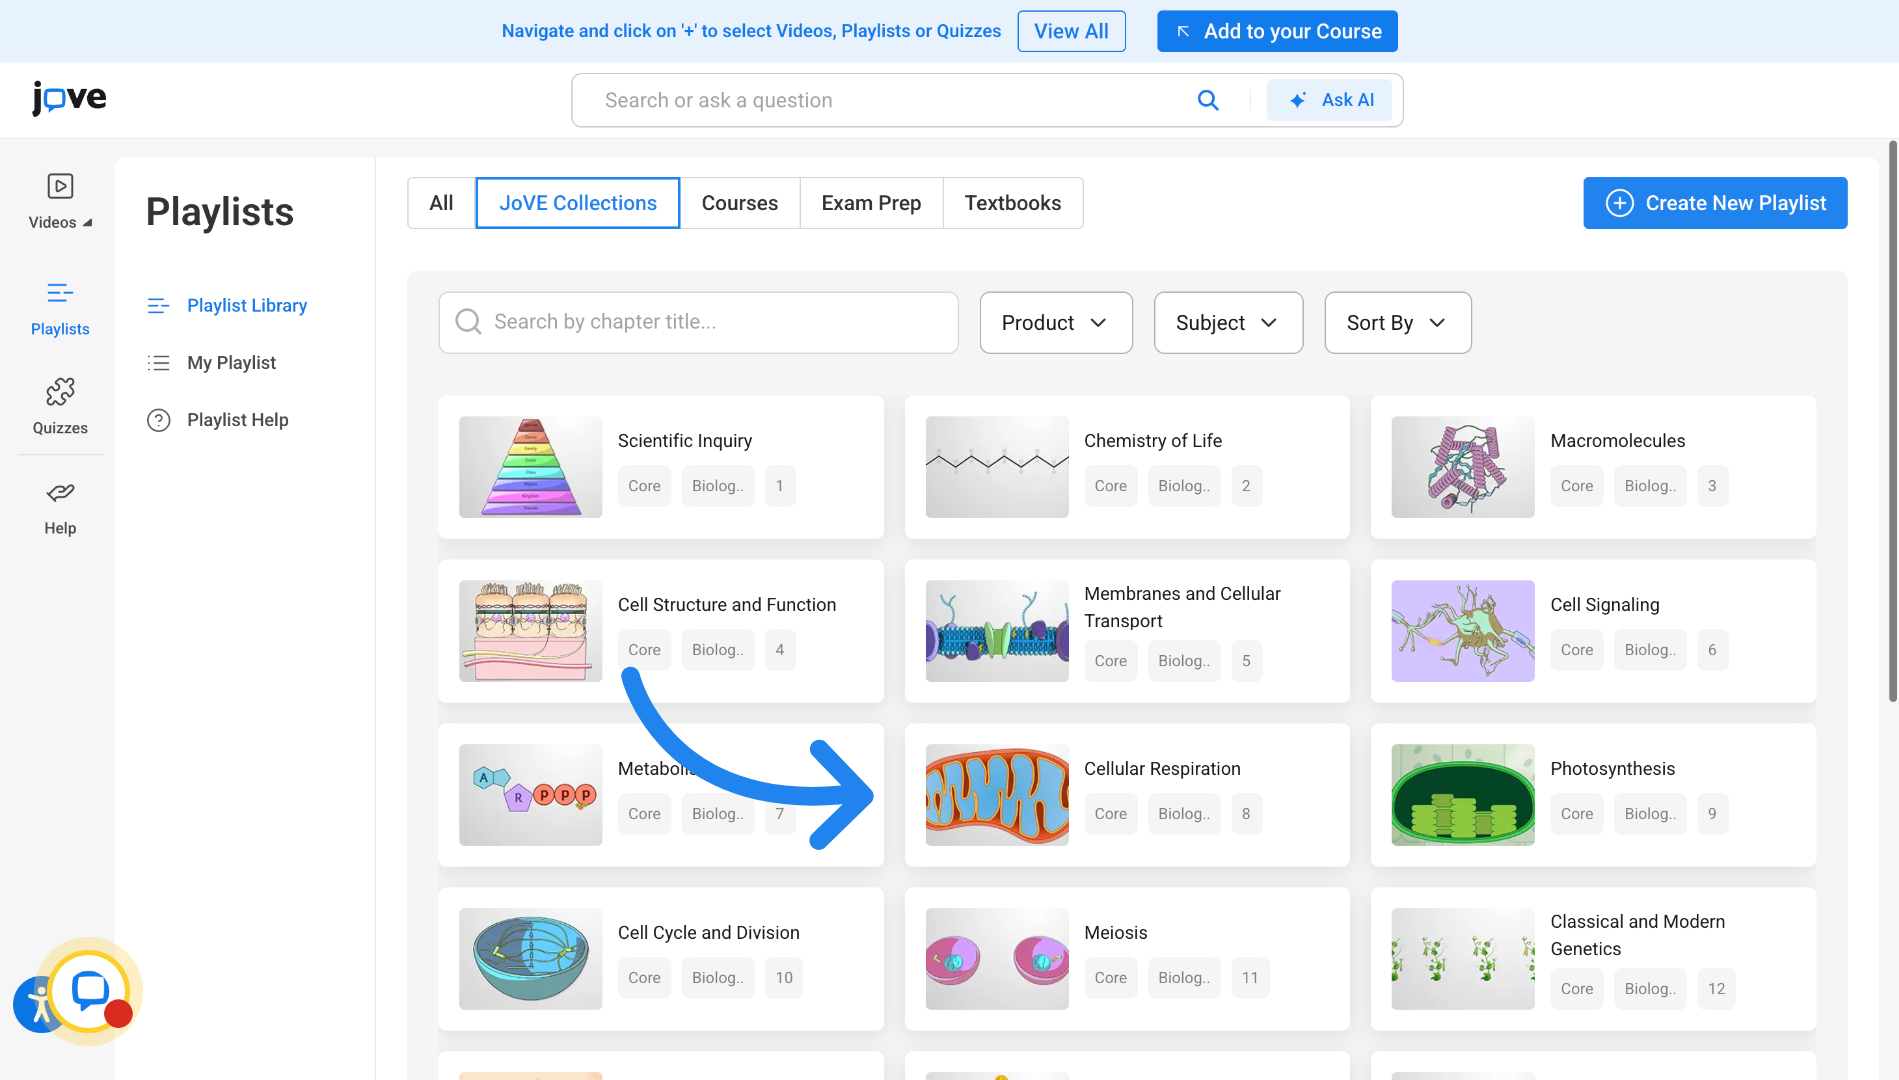Image resolution: width=1899 pixels, height=1080 pixels.
Task: Switch to the All tab
Action: (x=441, y=203)
